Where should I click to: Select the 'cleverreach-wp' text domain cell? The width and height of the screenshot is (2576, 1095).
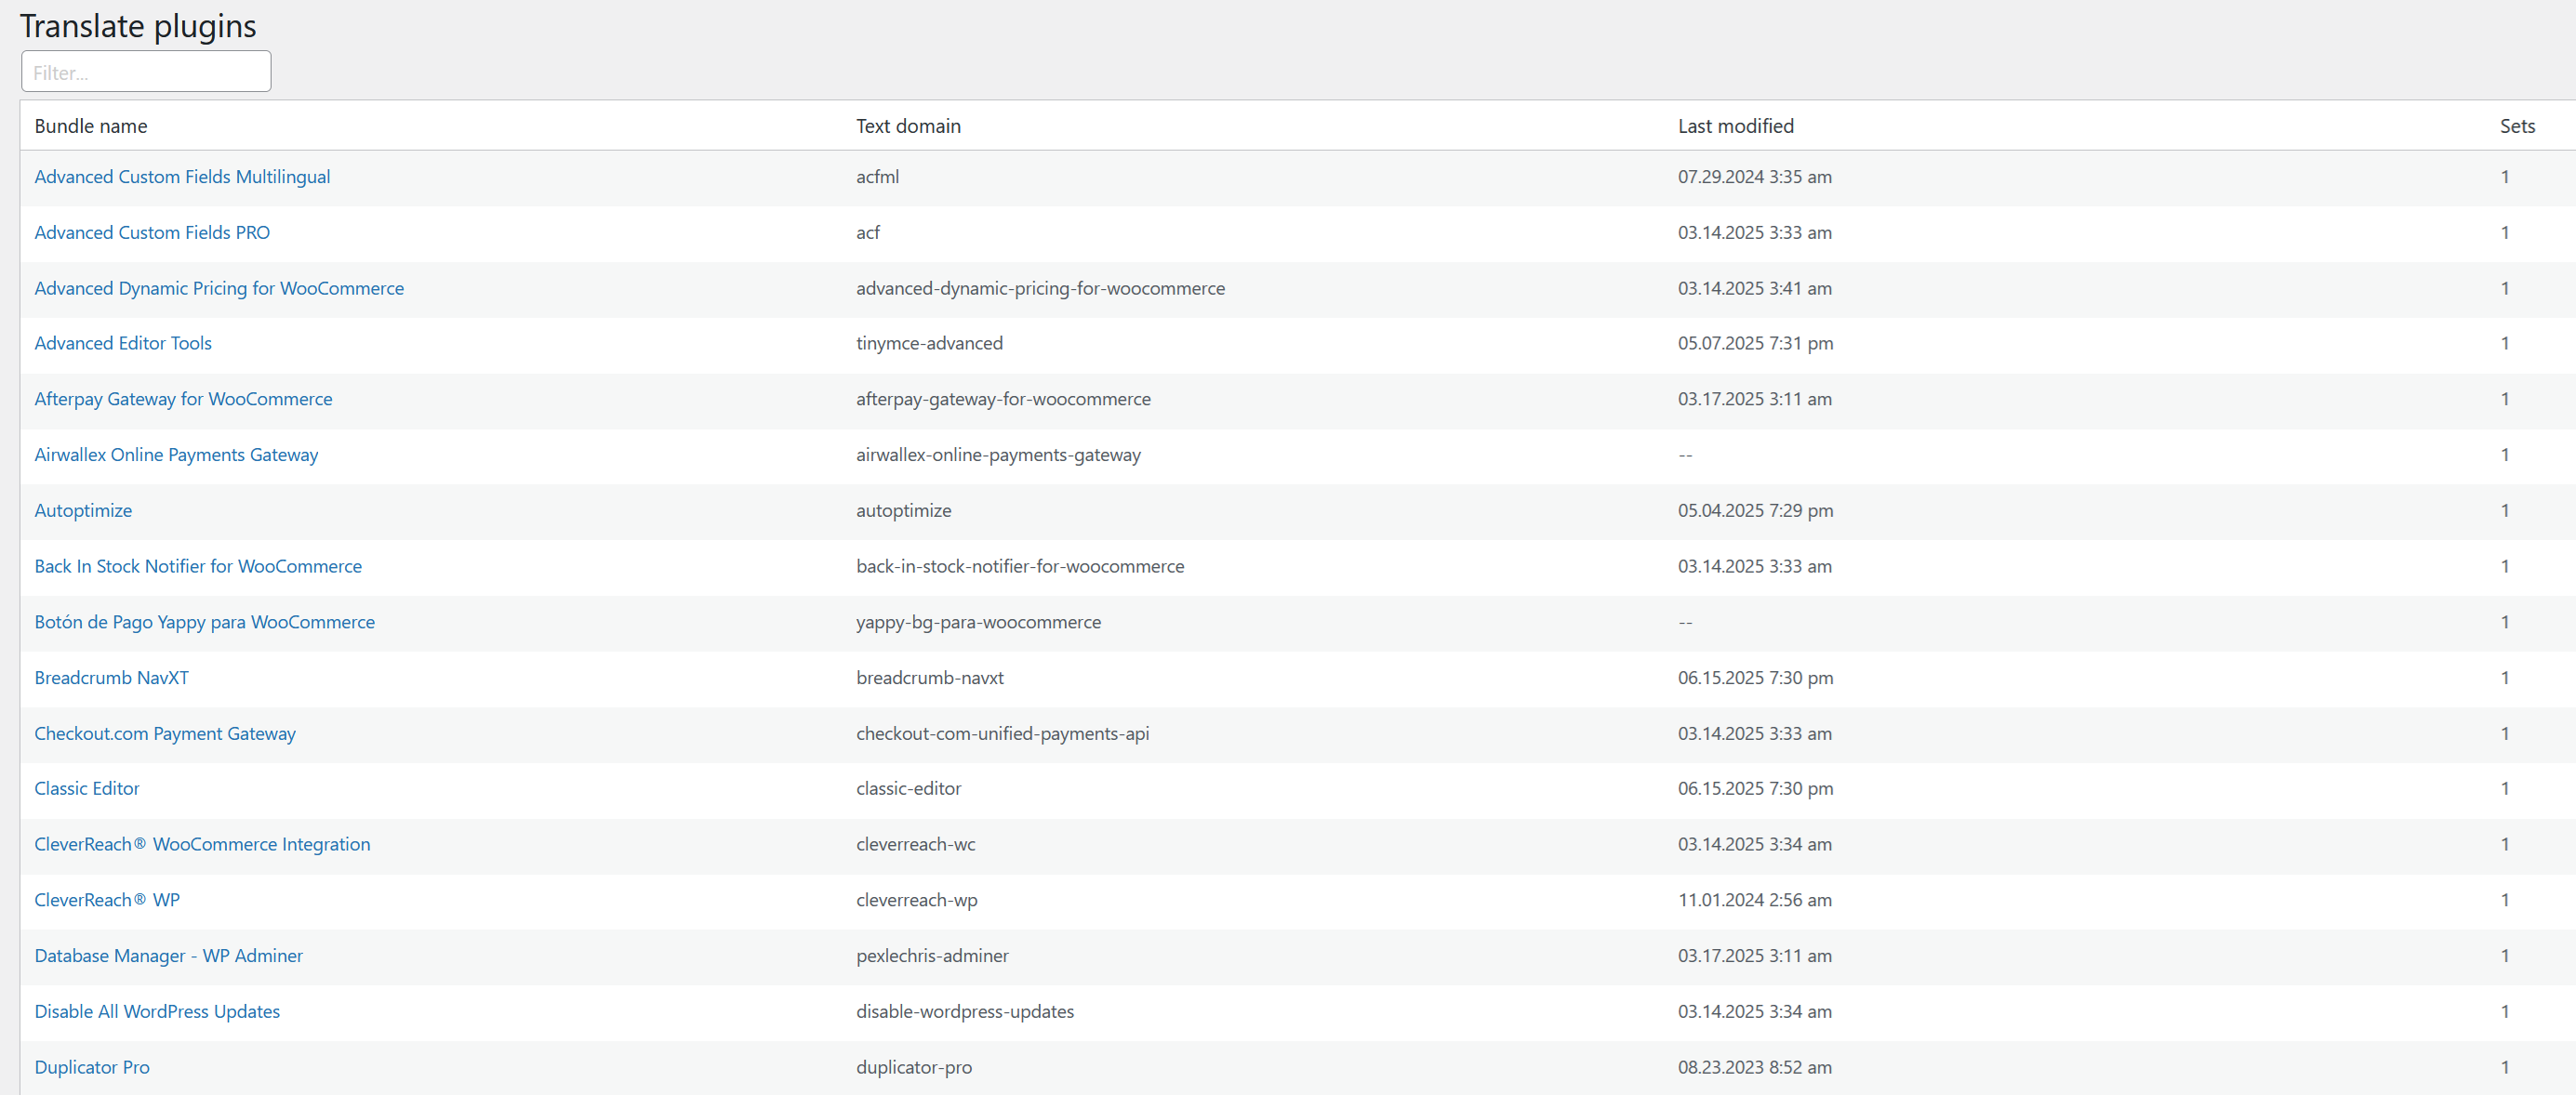pos(916,900)
